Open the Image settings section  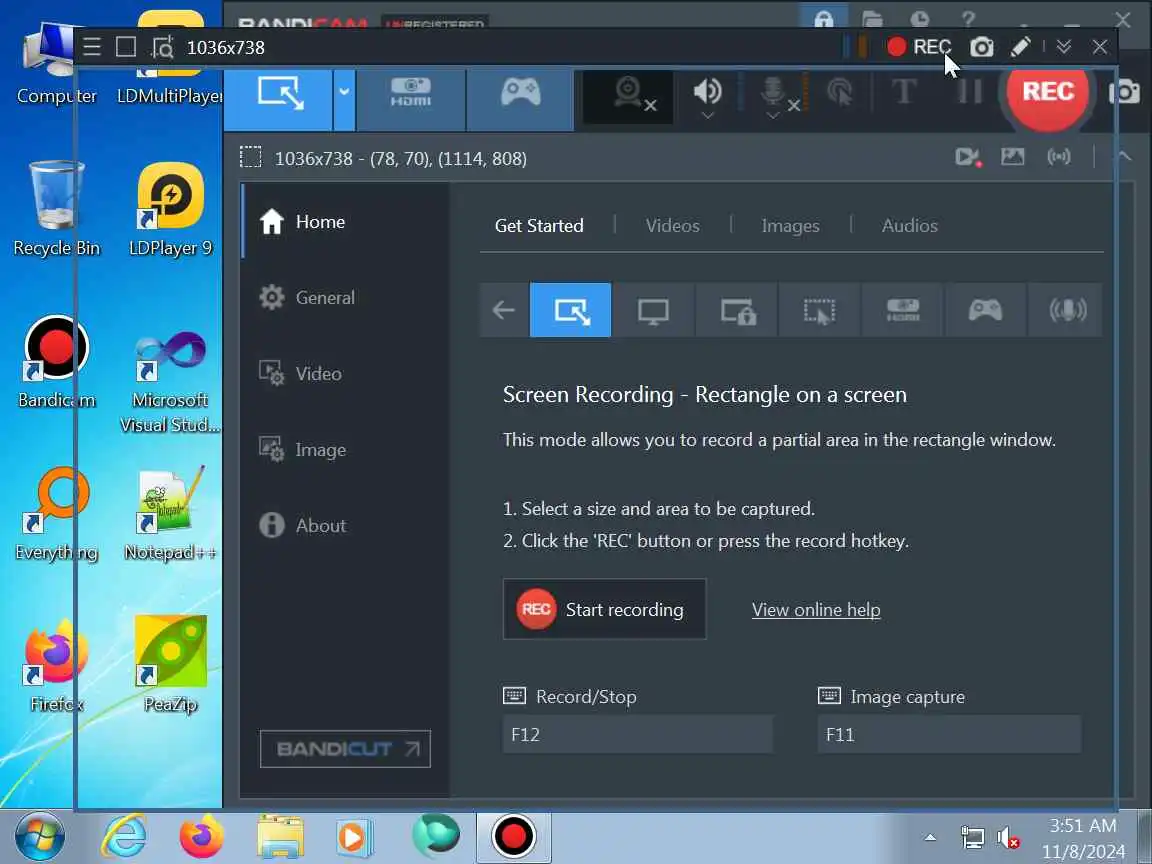[x=345, y=450]
